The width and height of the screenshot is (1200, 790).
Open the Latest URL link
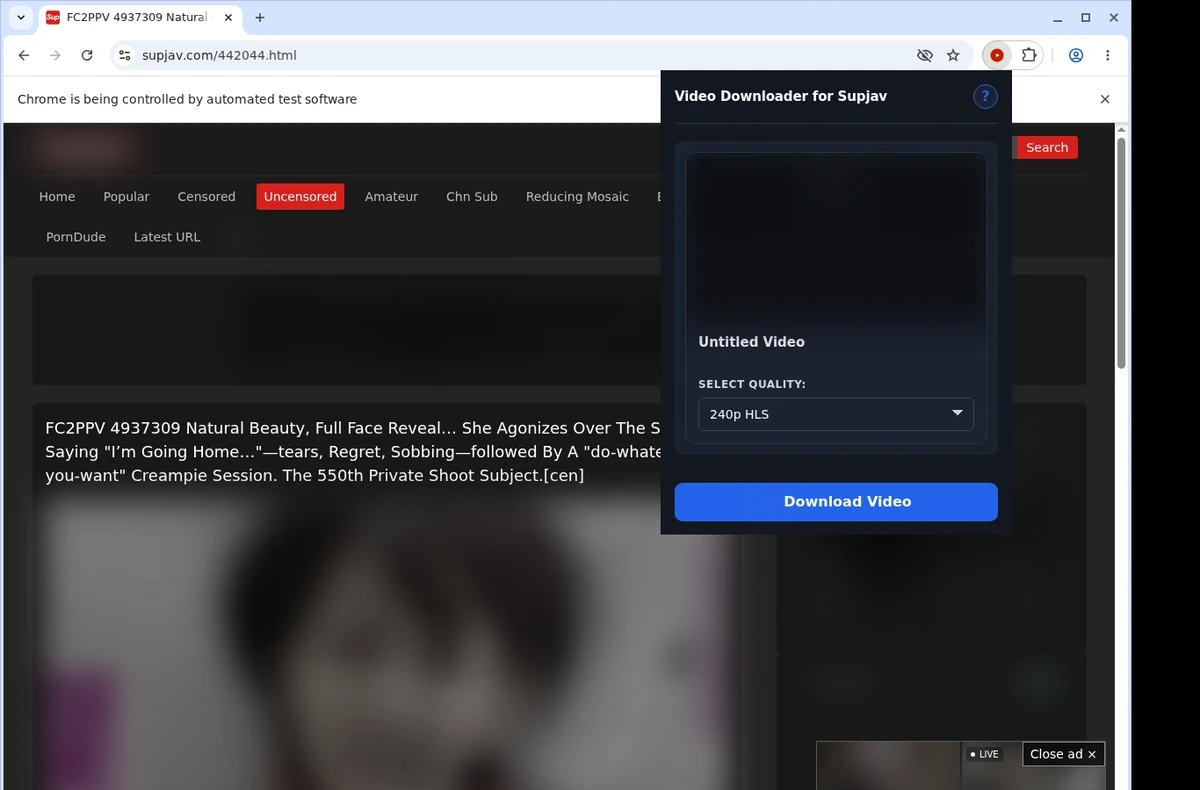pos(167,237)
